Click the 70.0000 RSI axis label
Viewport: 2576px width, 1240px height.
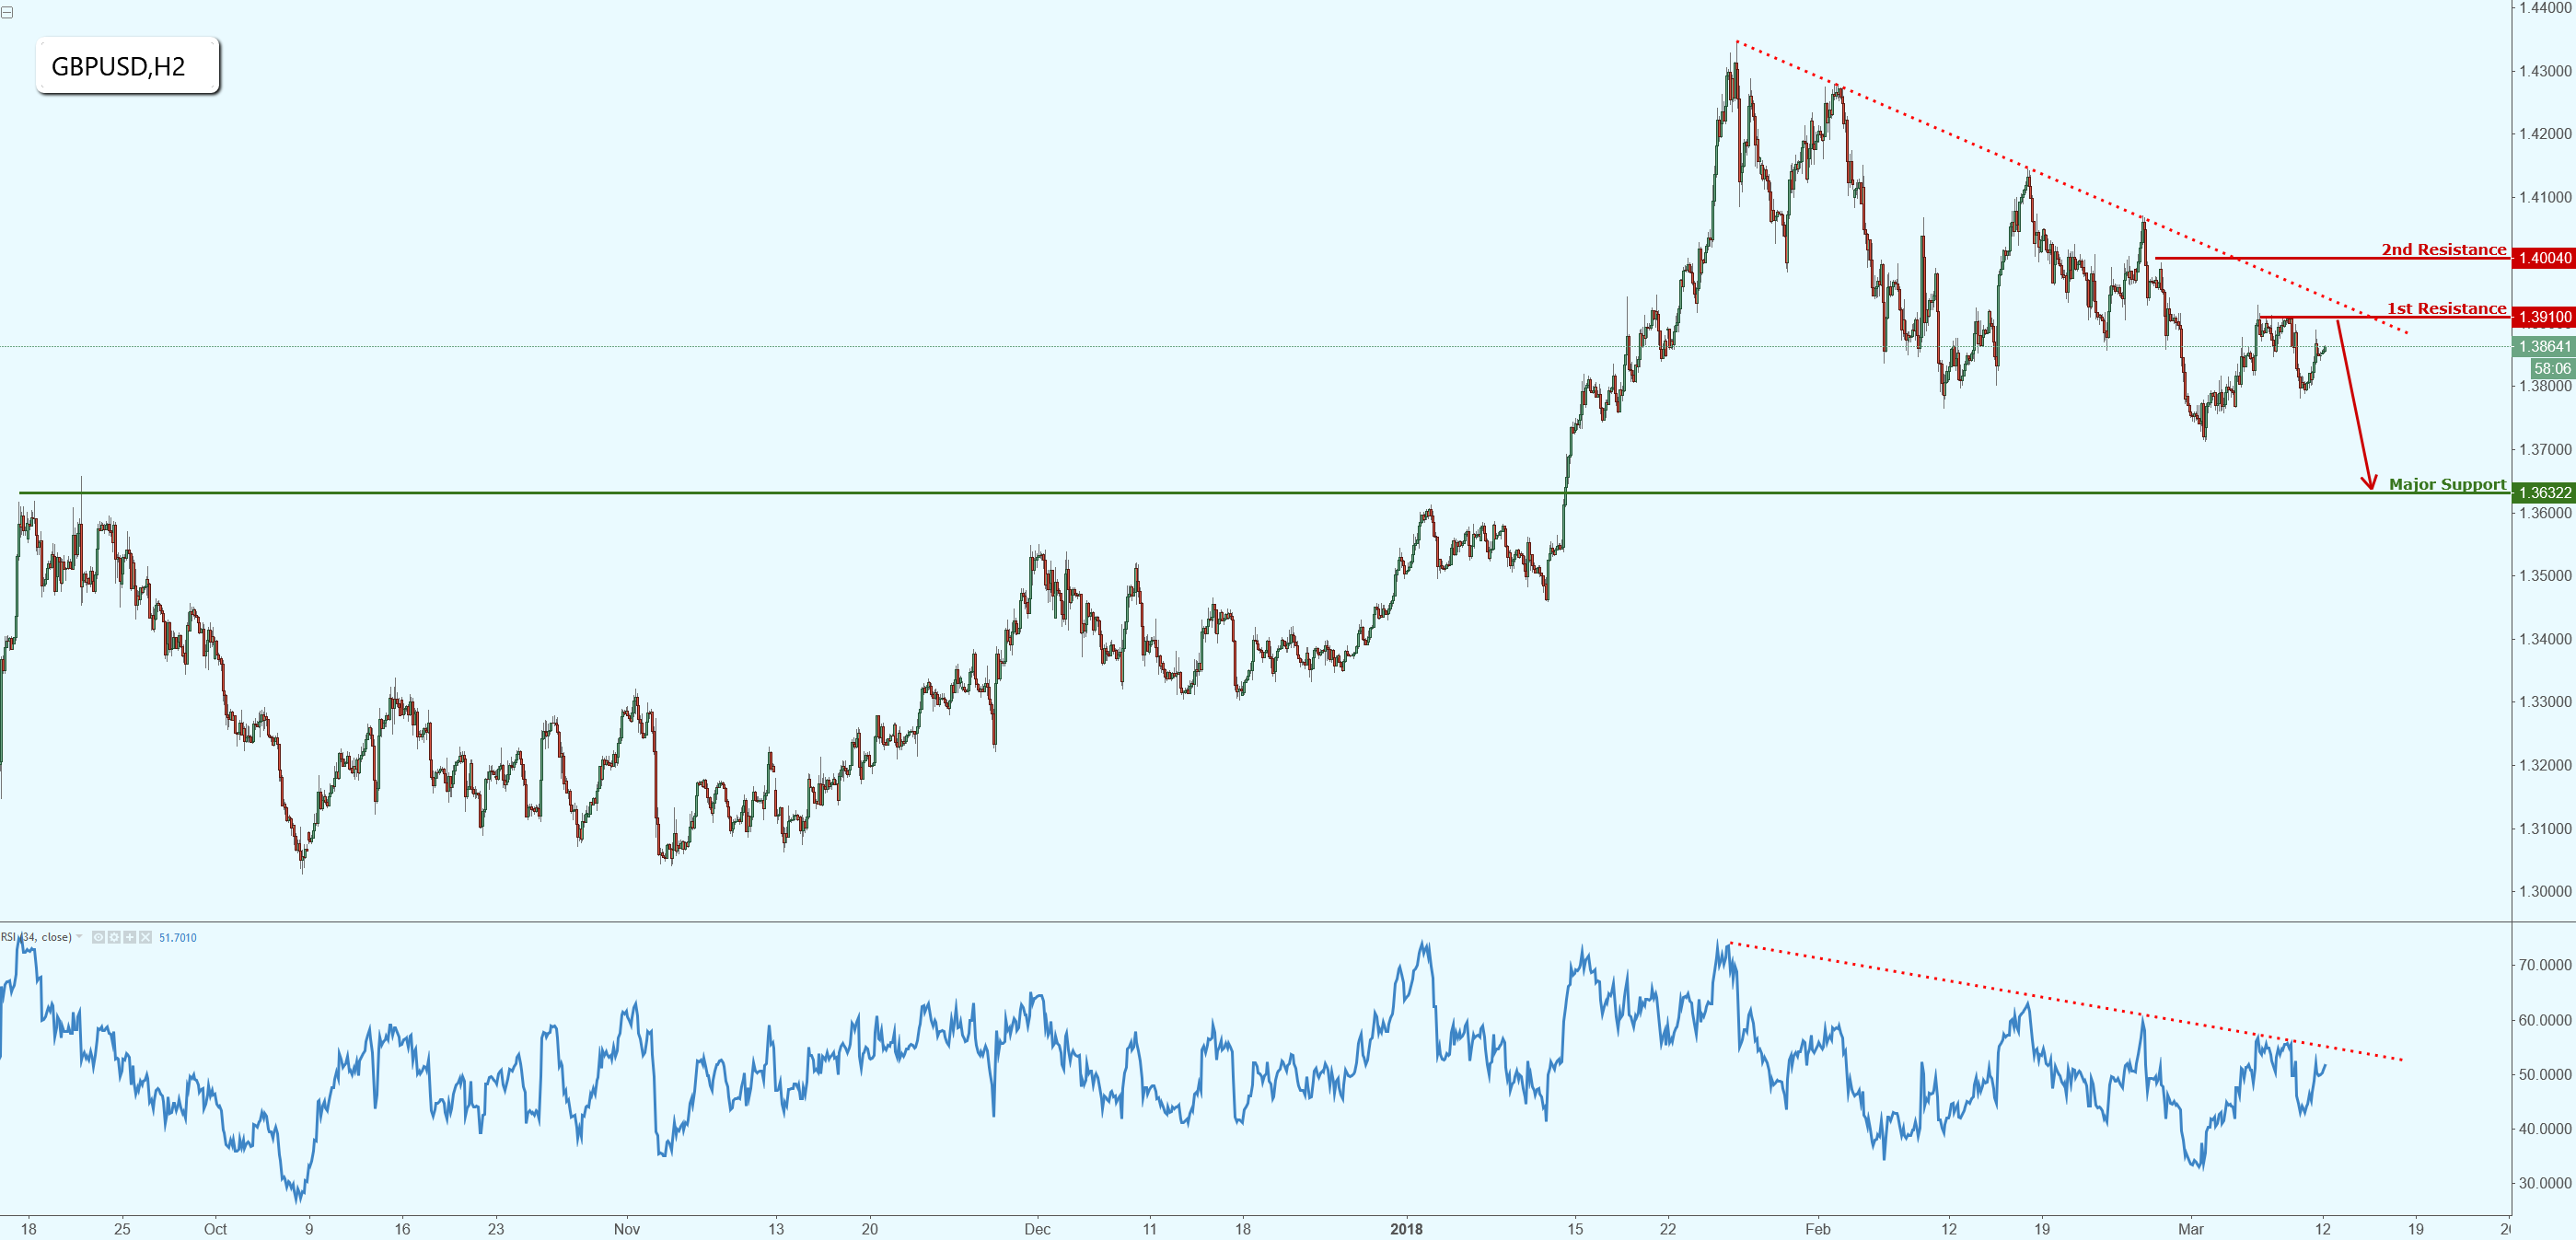pyautogui.click(x=2545, y=965)
